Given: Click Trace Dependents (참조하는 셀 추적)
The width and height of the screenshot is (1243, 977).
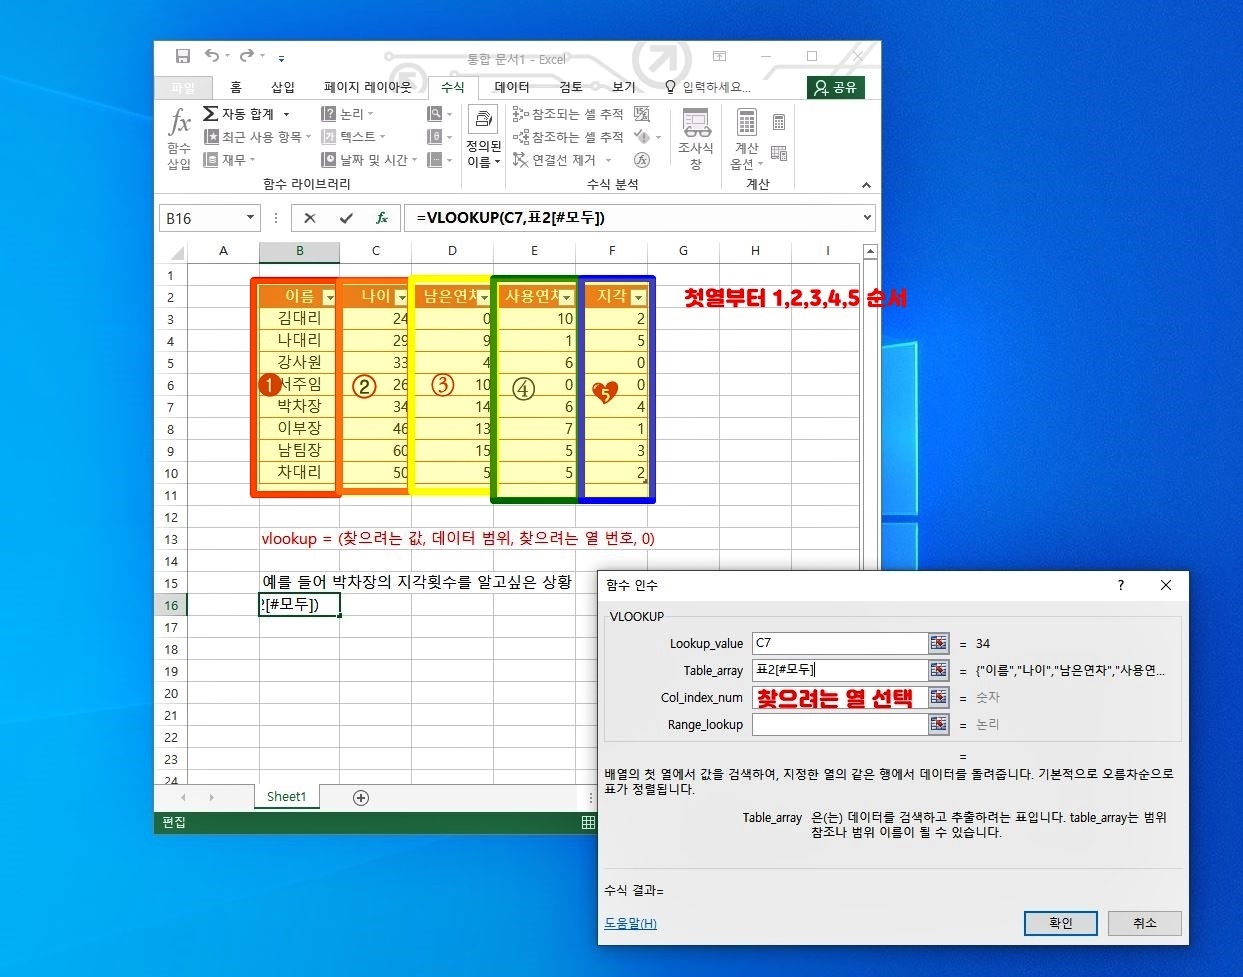Looking at the screenshot, I should (x=568, y=137).
